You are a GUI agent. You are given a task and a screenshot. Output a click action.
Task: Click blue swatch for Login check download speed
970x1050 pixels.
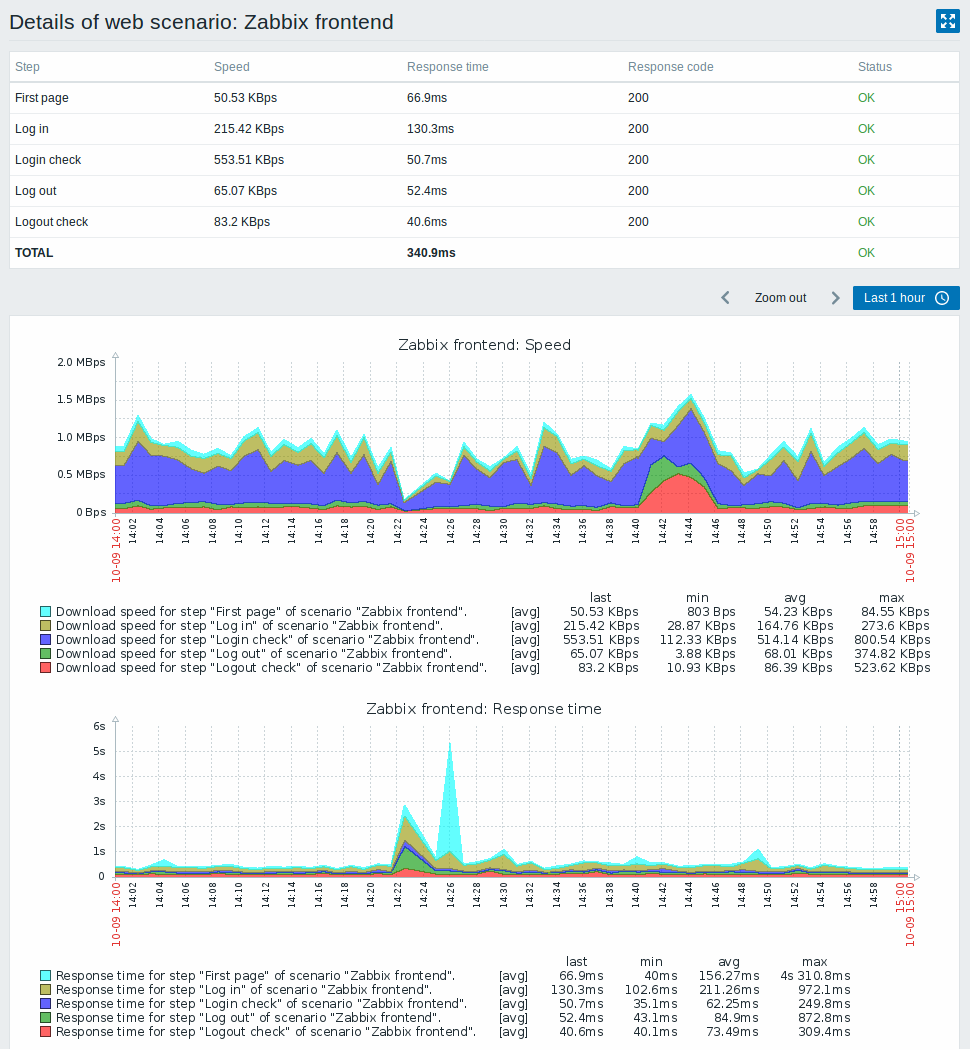coord(46,640)
